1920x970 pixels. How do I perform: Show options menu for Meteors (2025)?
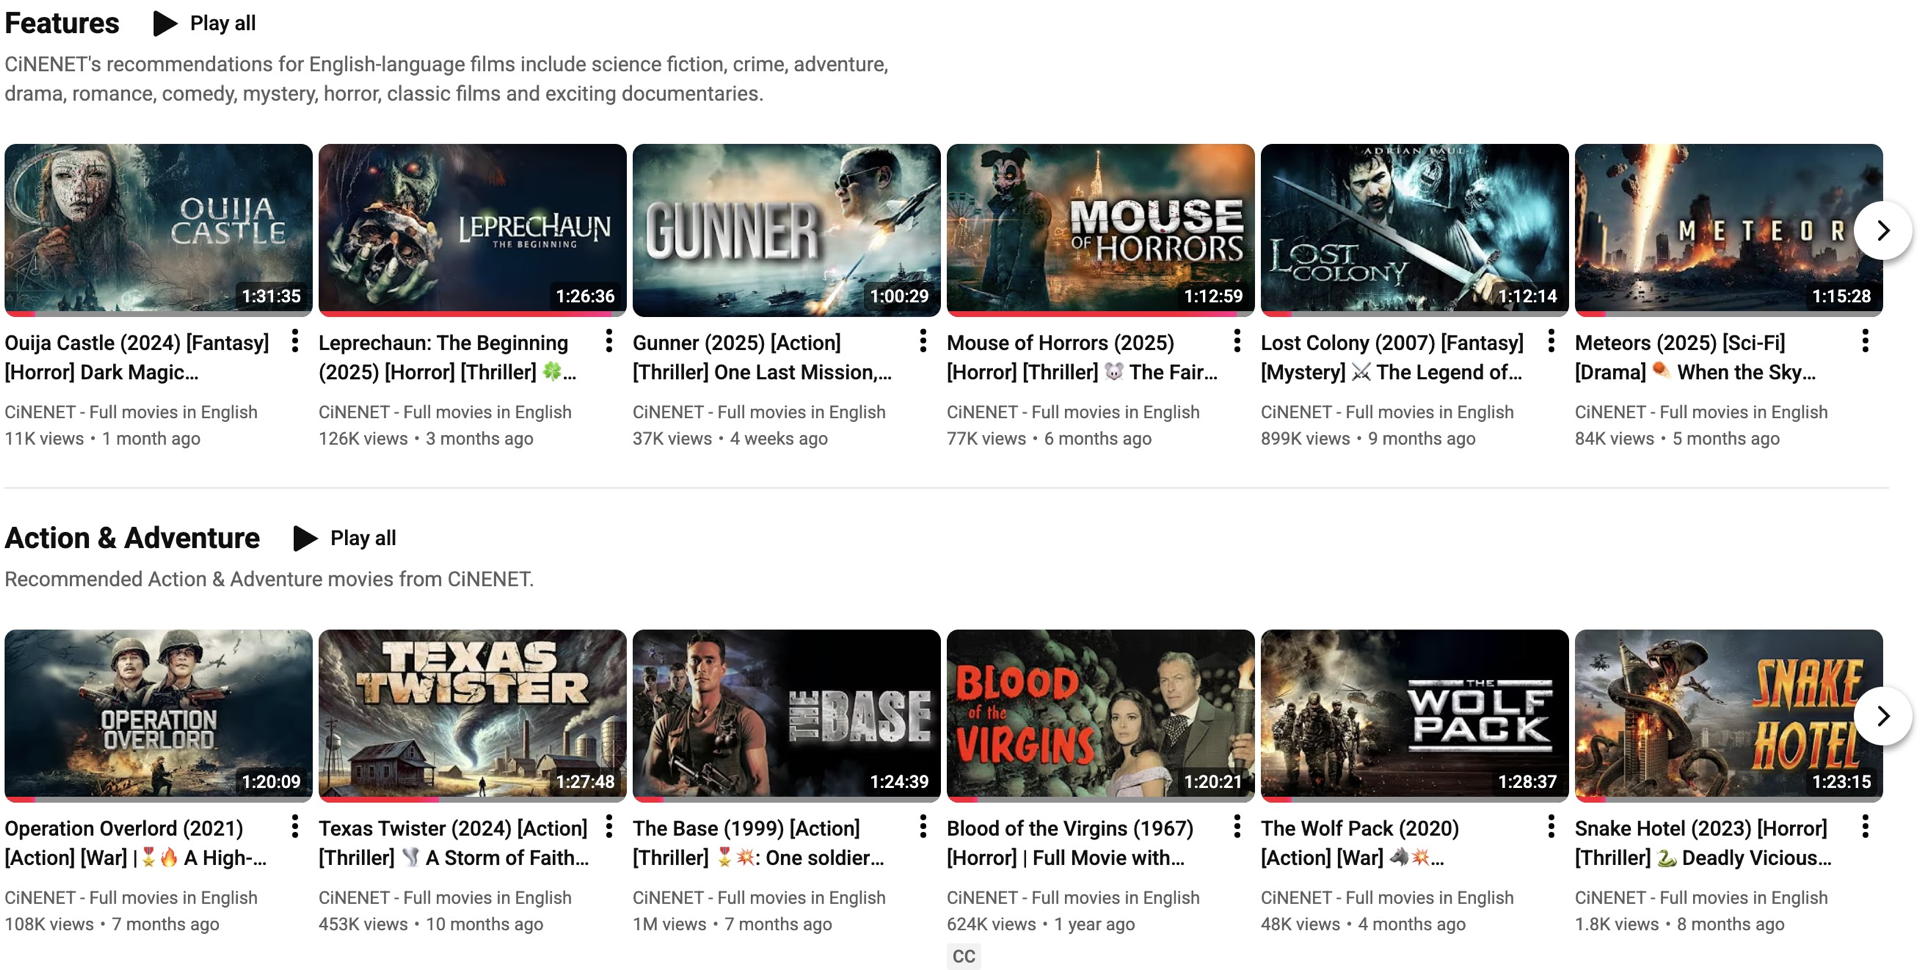point(1864,342)
